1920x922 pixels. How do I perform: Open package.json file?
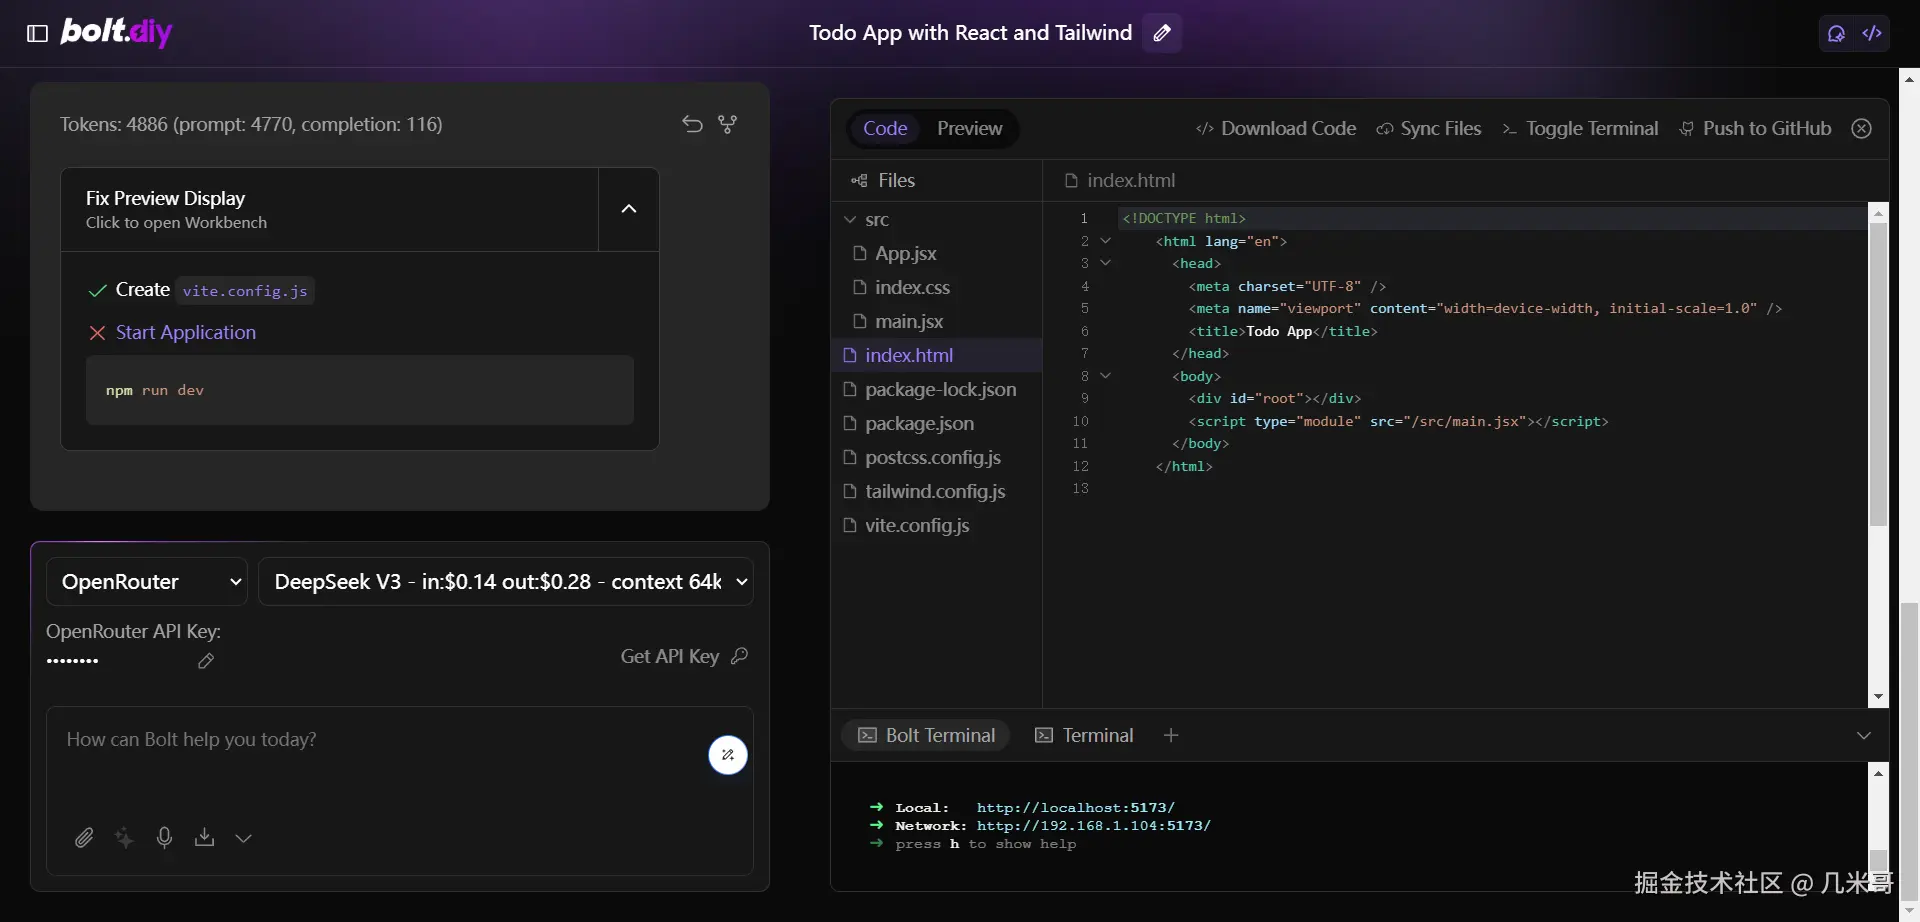[x=937, y=424]
